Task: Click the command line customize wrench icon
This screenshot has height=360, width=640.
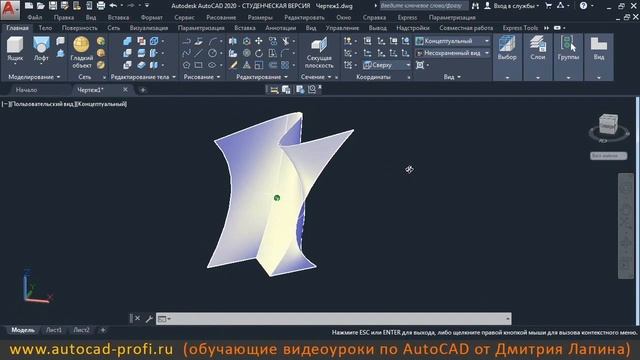Action: [x=149, y=319]
